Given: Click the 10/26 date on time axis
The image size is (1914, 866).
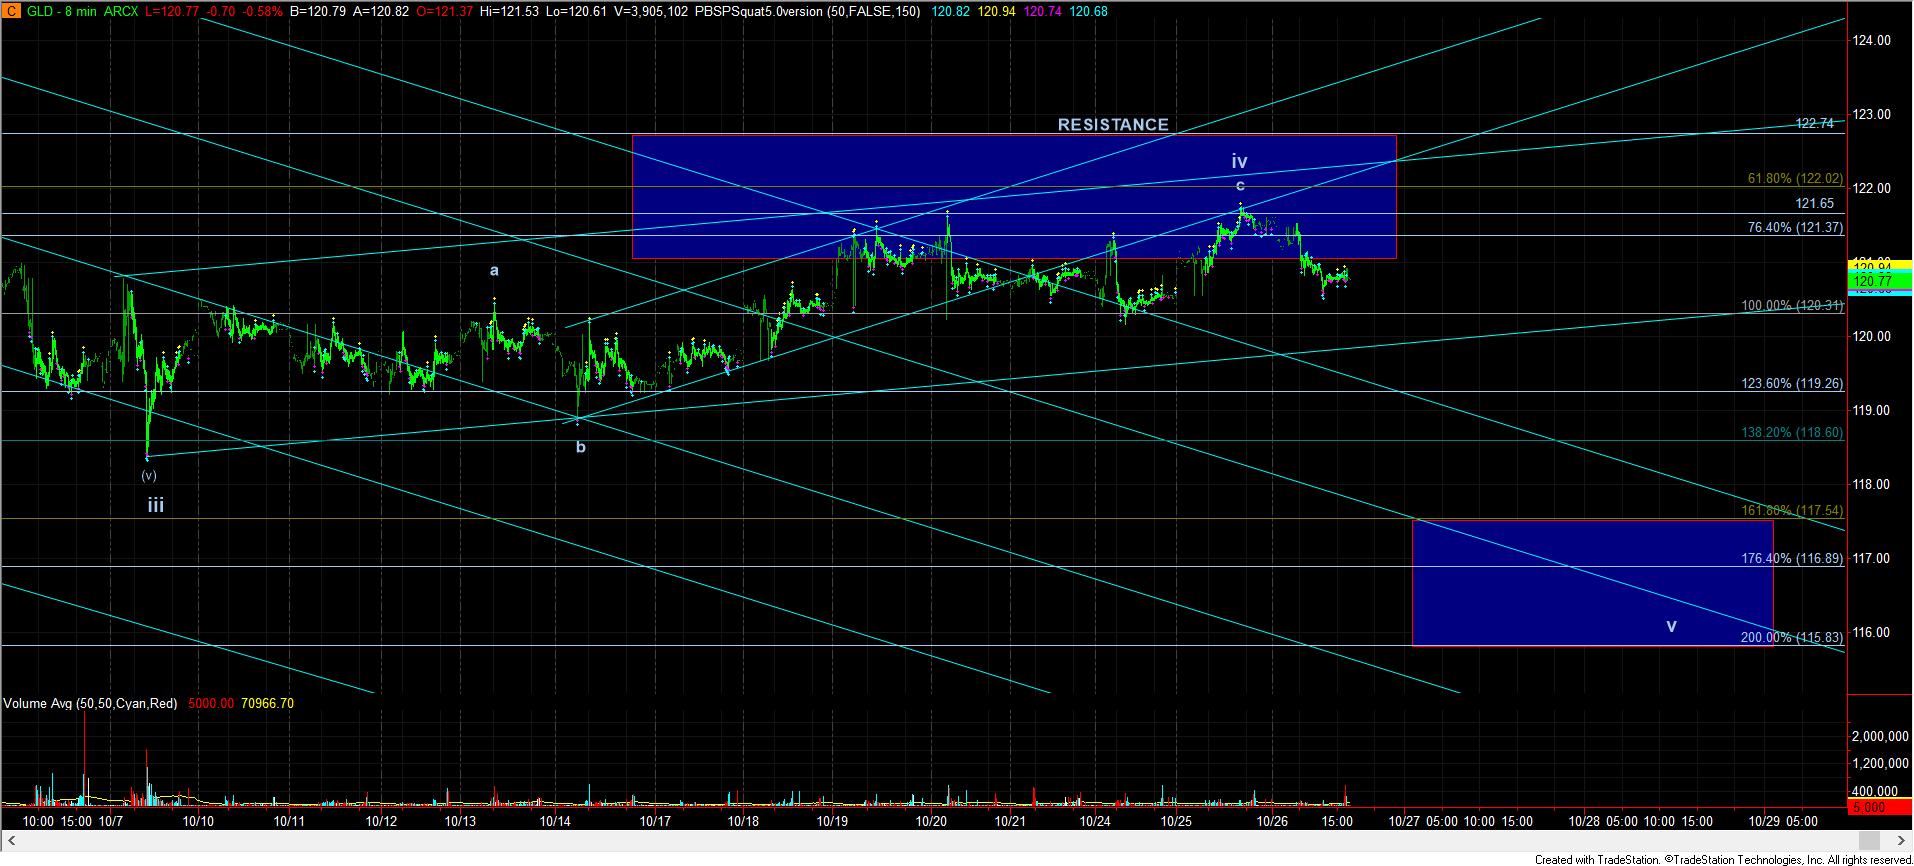Looking at the screenshot, I should tap(1271, 822).
